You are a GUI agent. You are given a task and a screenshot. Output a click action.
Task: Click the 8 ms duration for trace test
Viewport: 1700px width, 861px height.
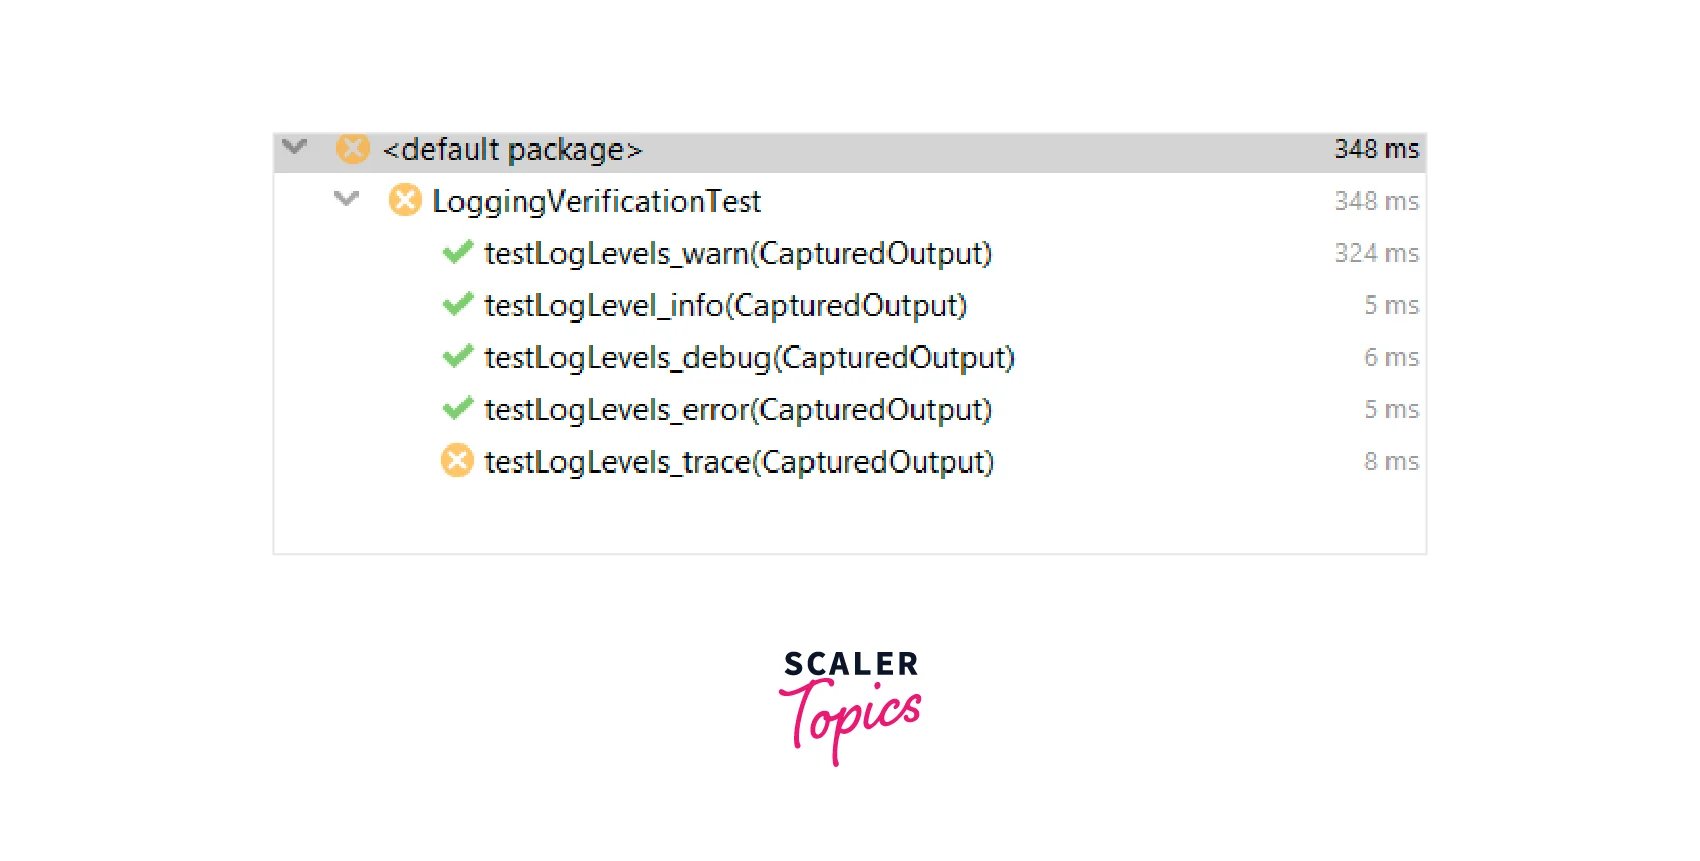tap(1391, 462)
